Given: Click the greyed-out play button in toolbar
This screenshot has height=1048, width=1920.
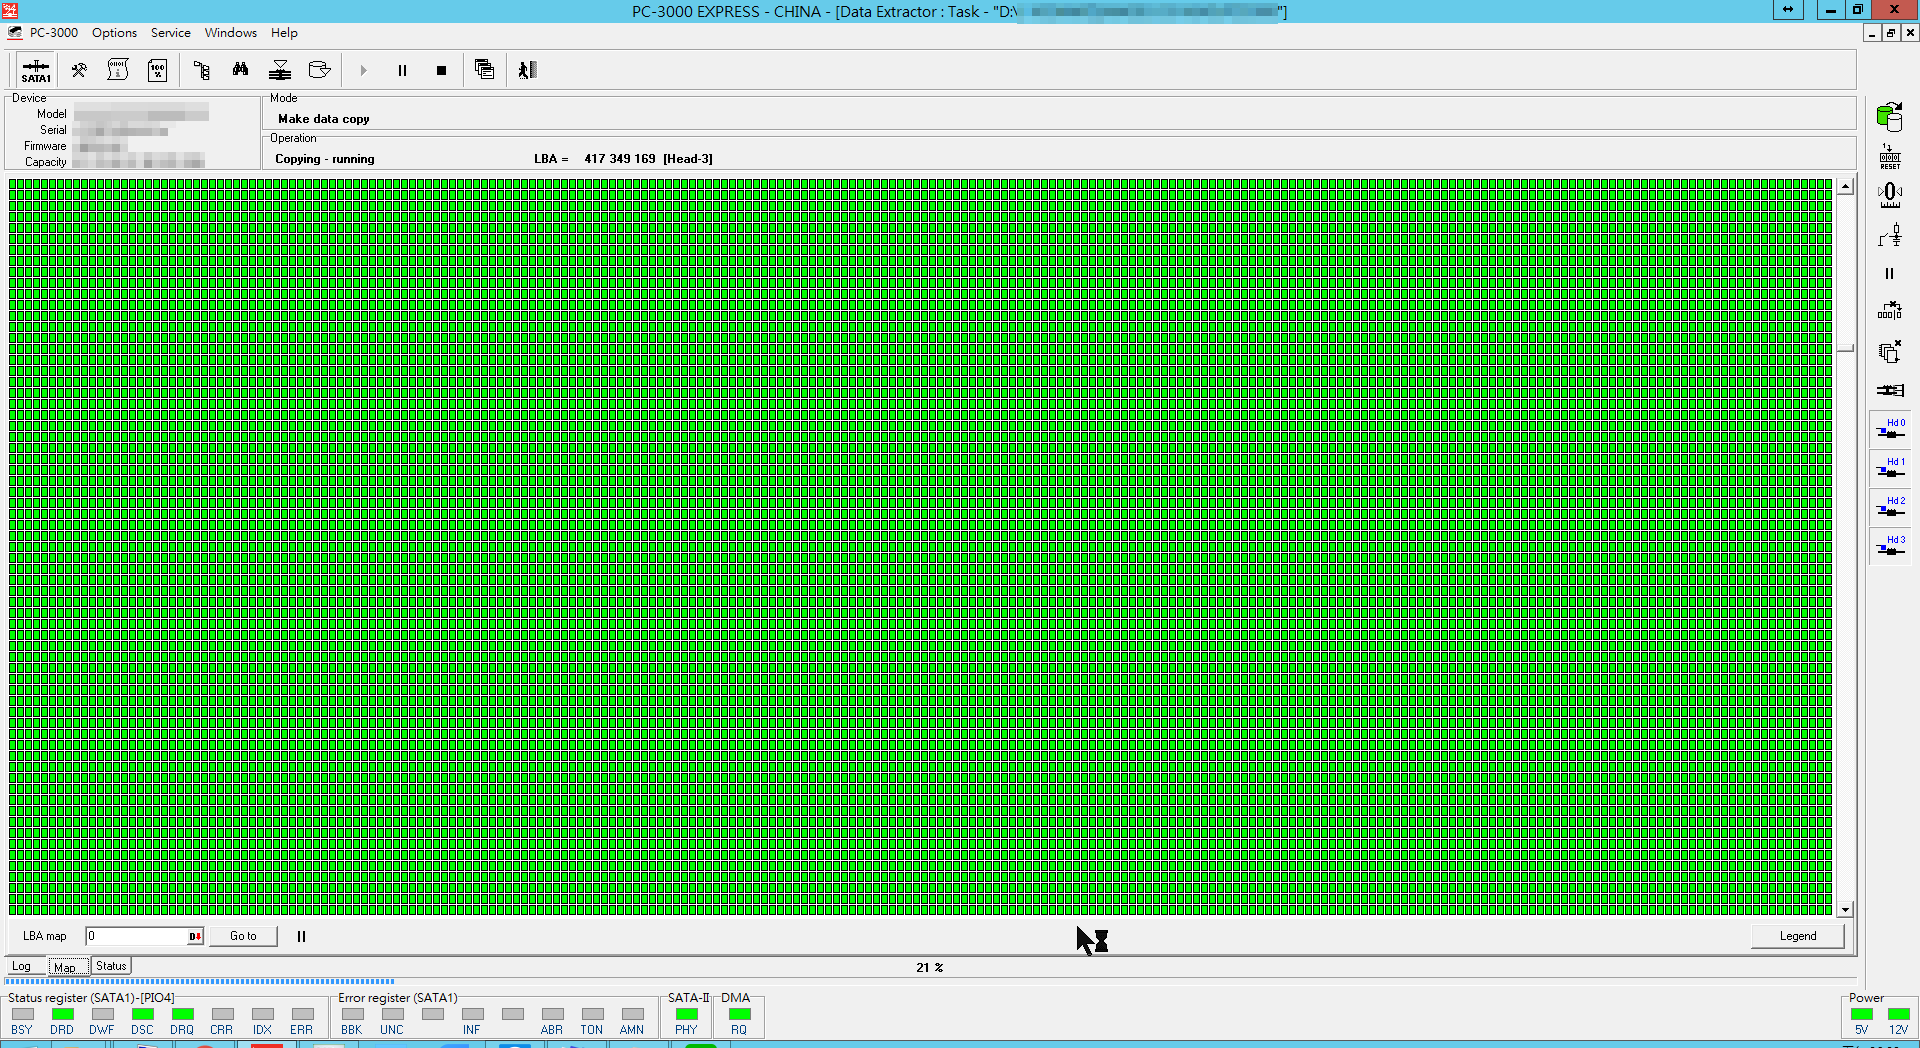Looking at the screenshot, I should click(363, 70).
